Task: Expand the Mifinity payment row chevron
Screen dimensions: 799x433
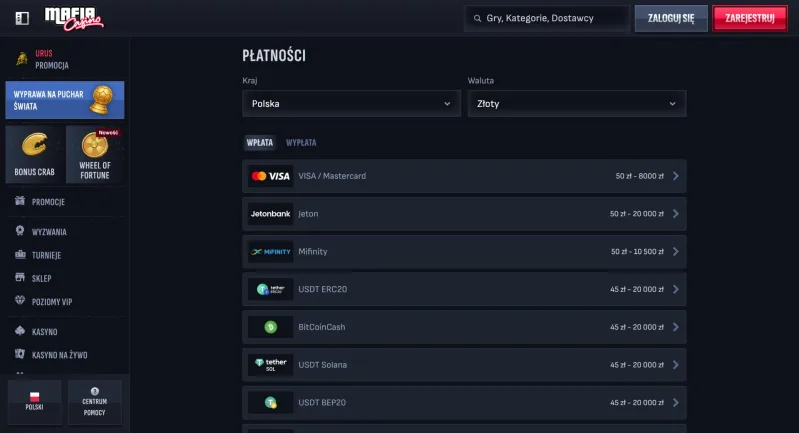Action: tap(676, 252)
